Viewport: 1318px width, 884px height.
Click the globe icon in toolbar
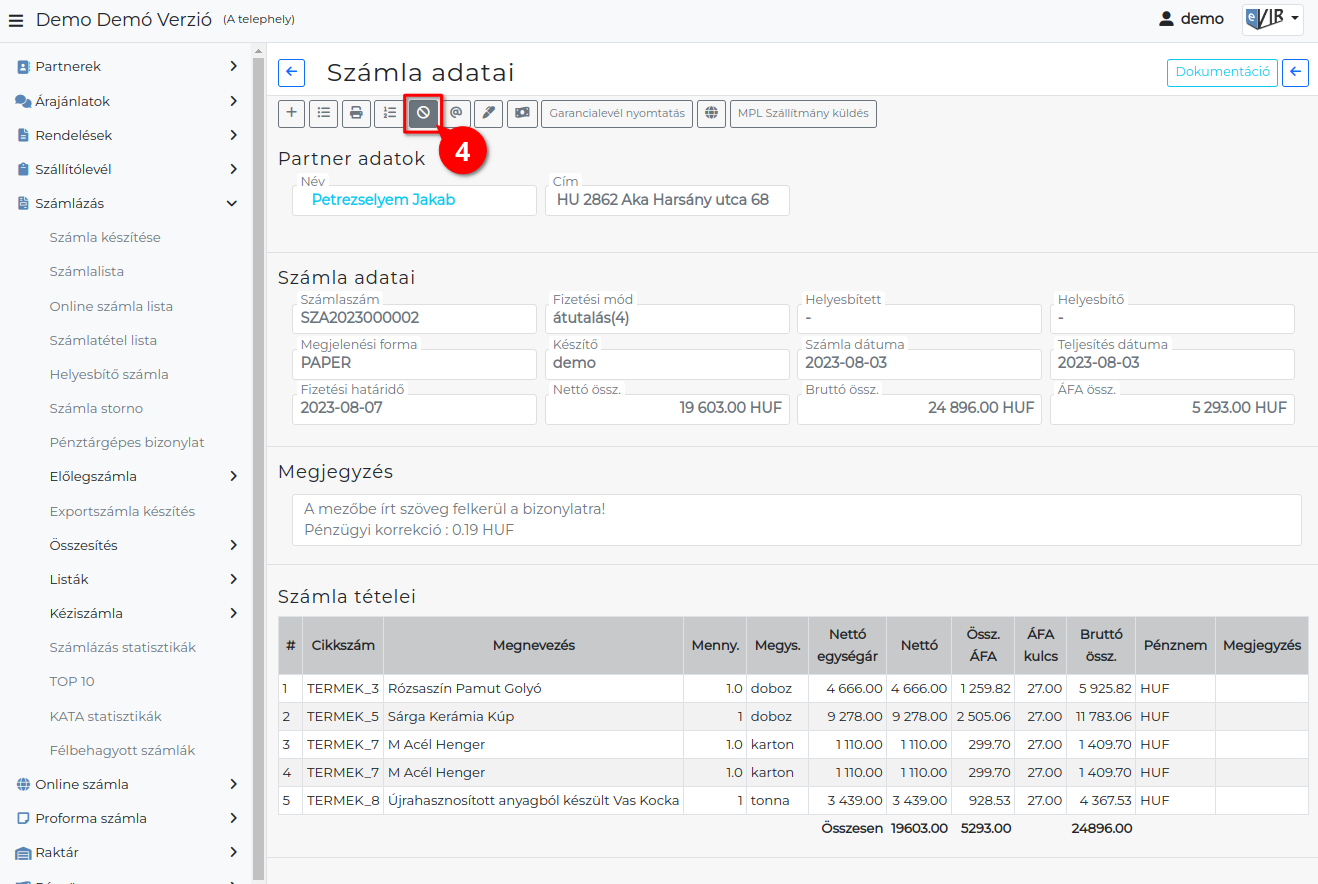pyautogui.click(x=711, y=113)
